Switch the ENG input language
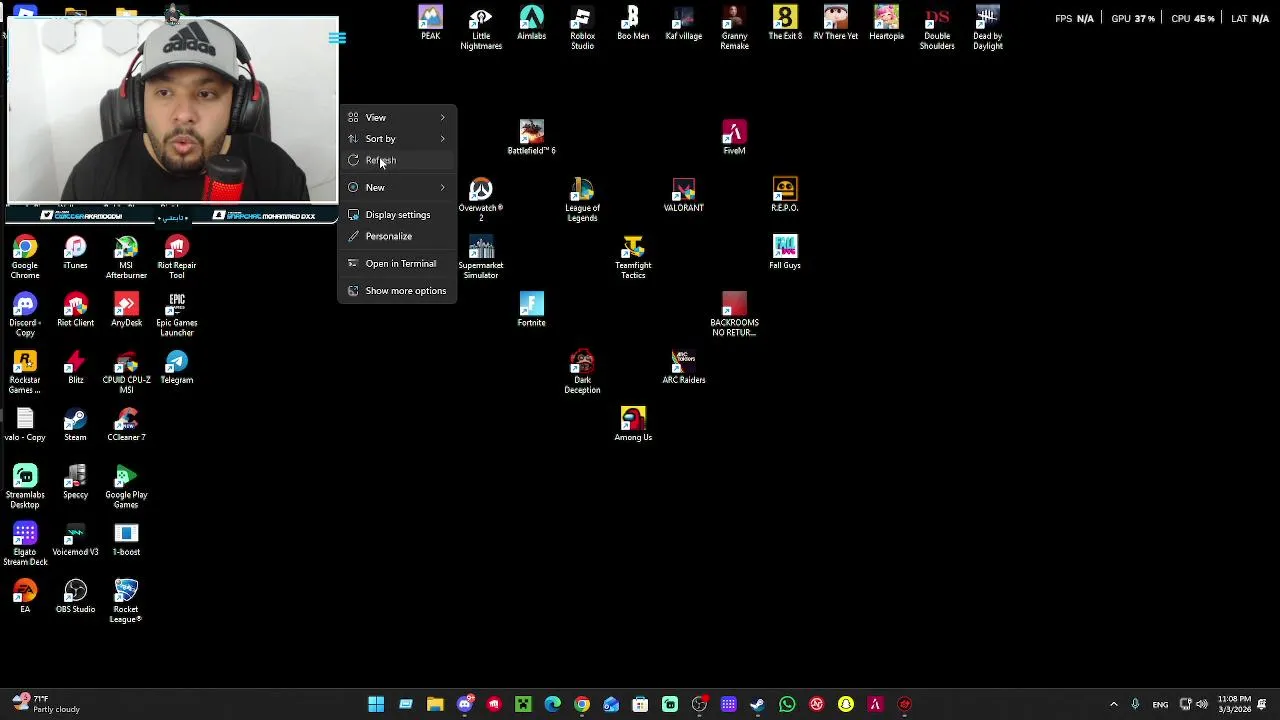The image size is (1280, 720). point(1160,704)
